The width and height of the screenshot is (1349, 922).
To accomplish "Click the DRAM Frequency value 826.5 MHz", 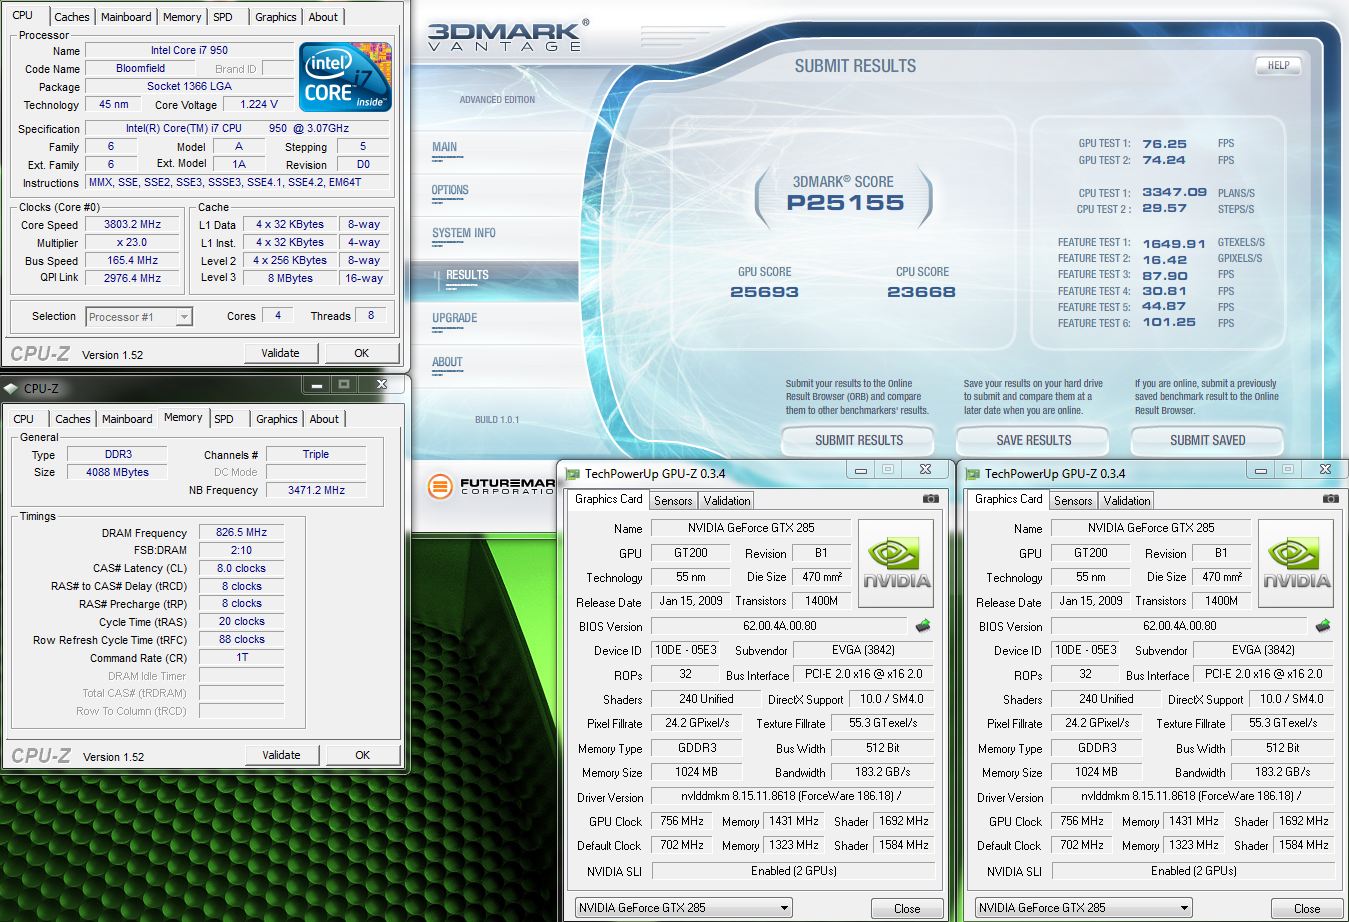I will pyautogui.click(x=241, y=532).
